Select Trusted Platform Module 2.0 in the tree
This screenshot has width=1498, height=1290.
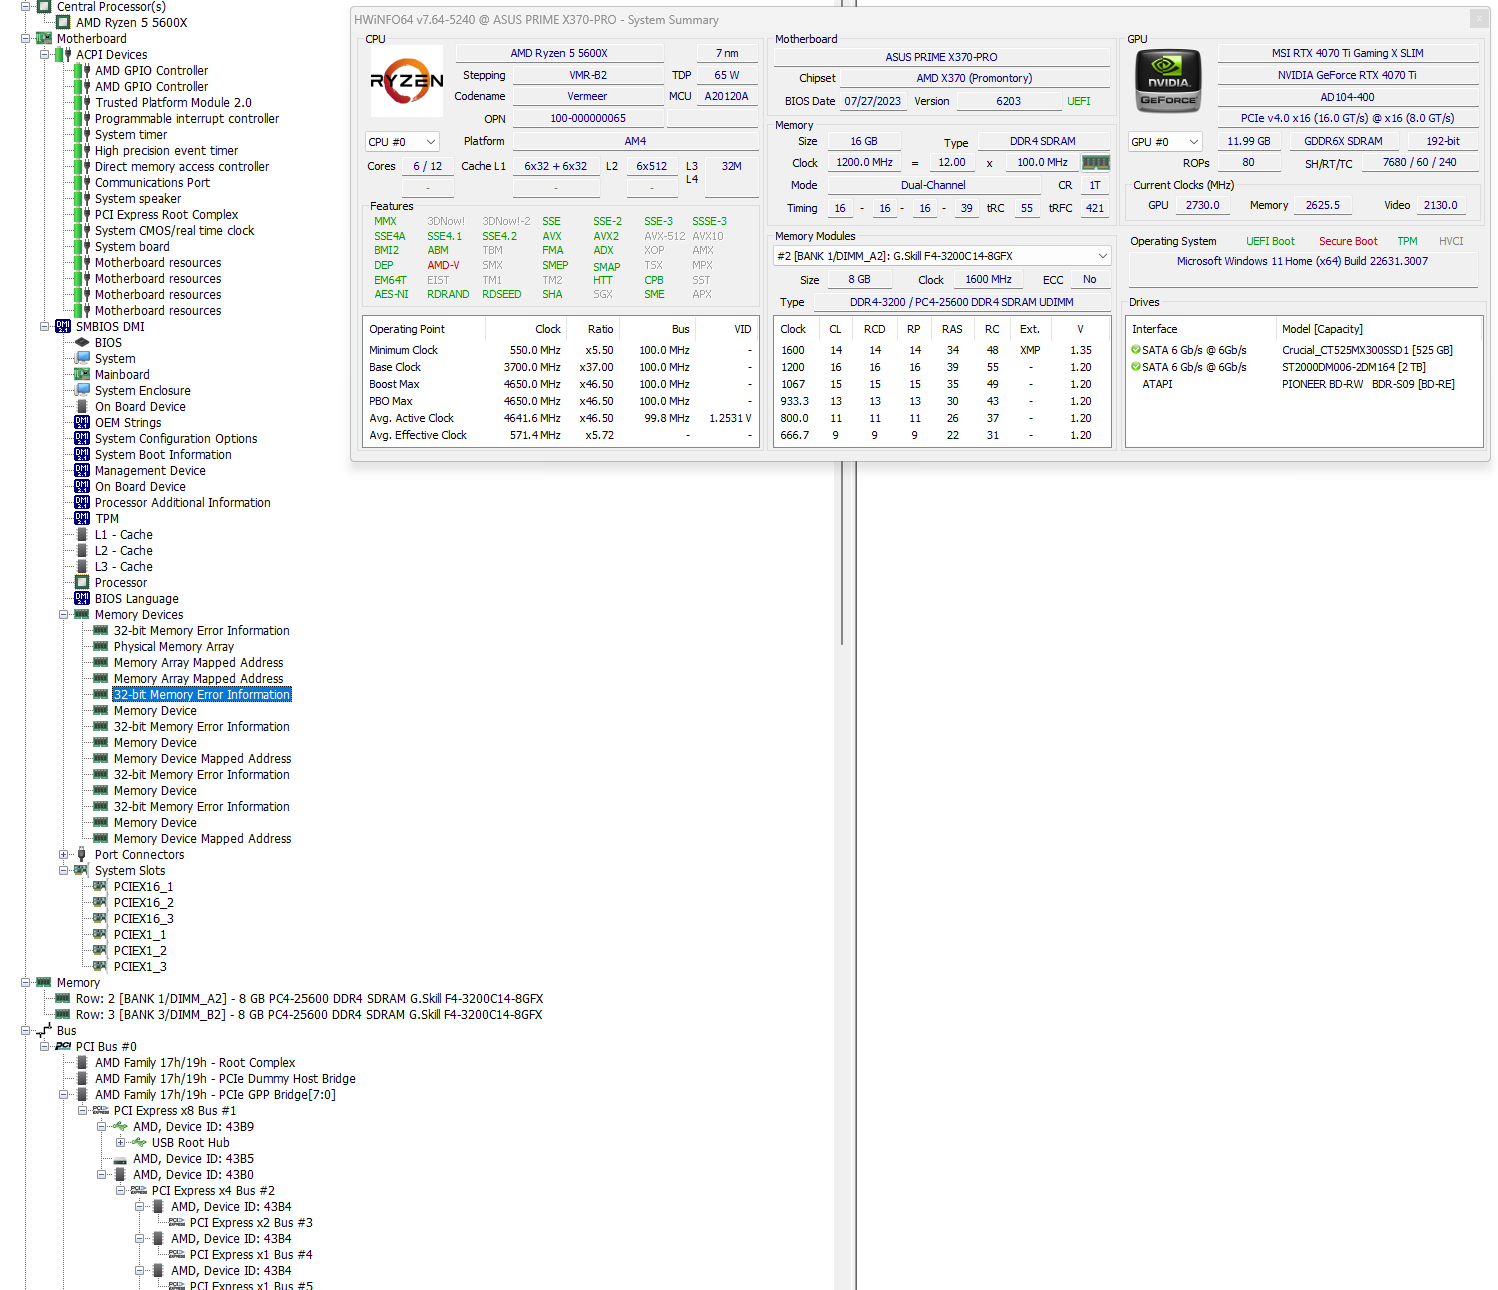pyautogui.click(x=173, y=102)
